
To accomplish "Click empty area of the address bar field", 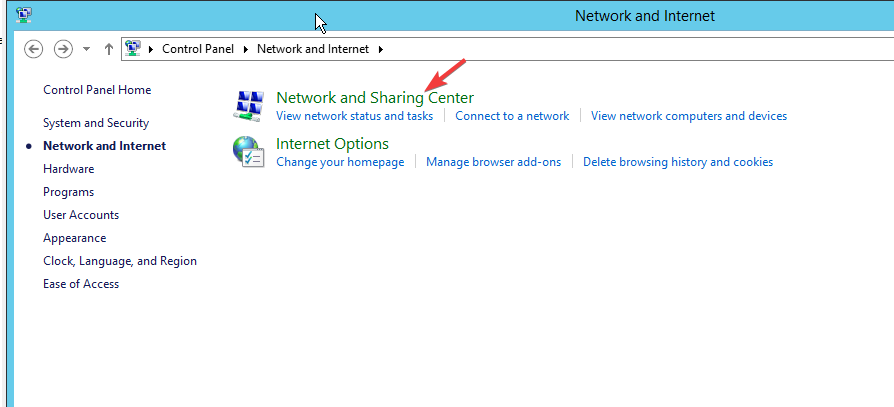I will click(x=639, y=49).
